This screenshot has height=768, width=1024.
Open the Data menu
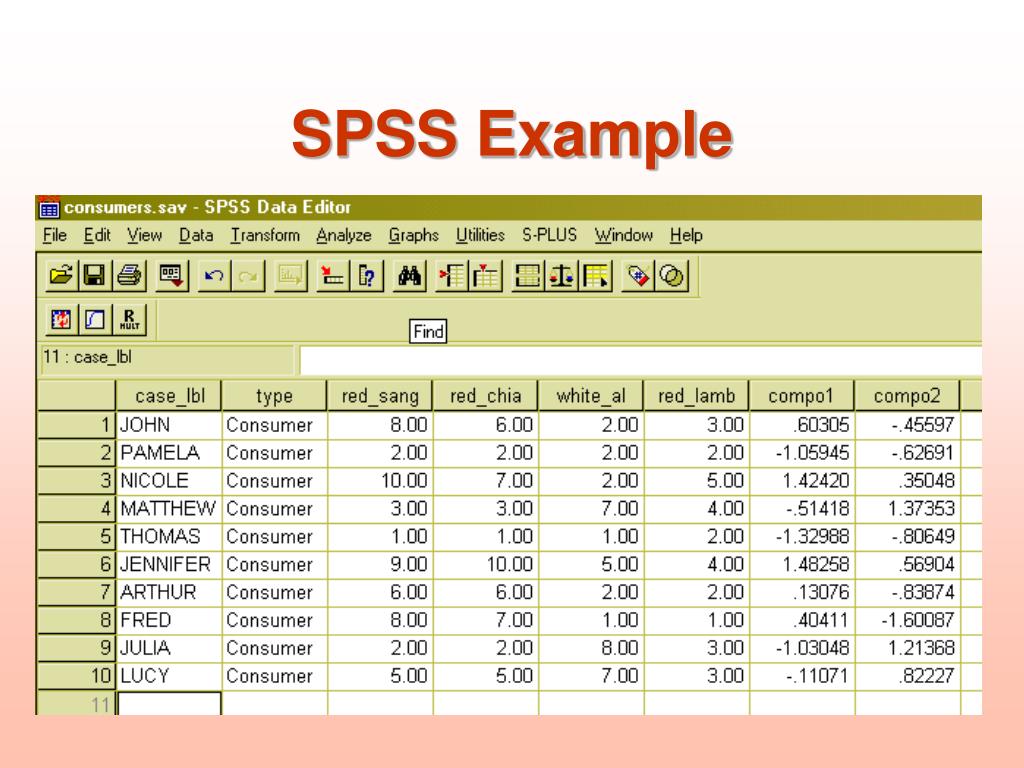(196, 235)
